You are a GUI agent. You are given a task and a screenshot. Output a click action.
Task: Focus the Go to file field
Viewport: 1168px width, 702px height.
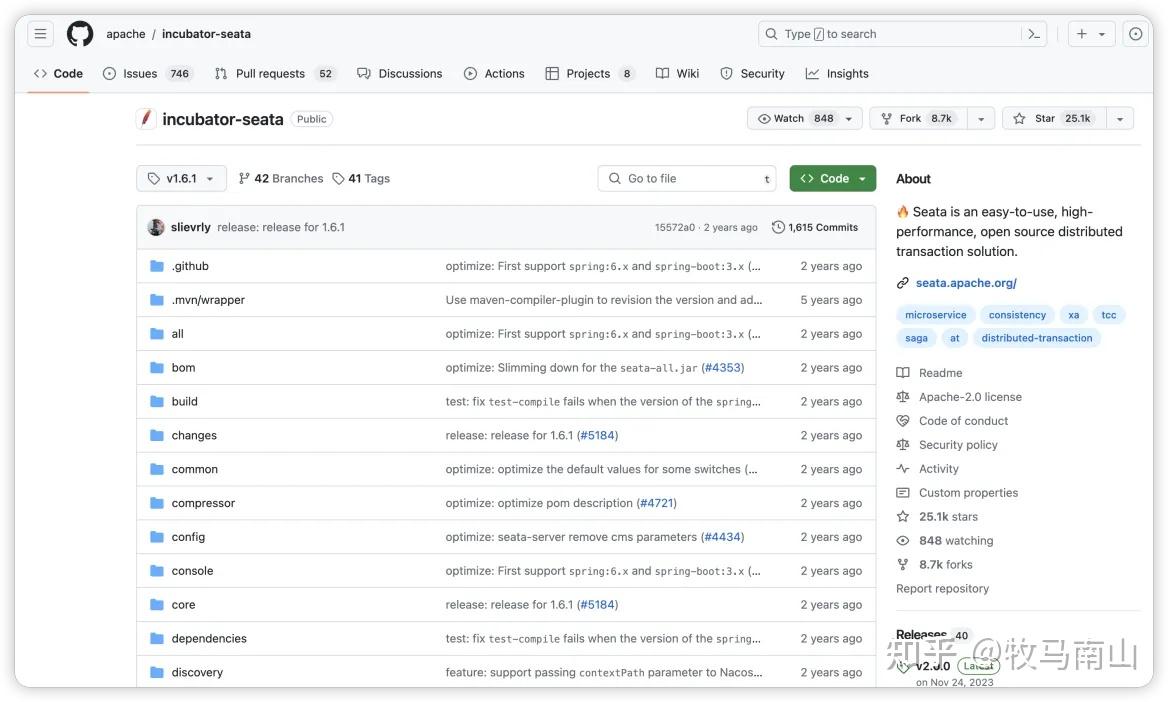[687, 178]
